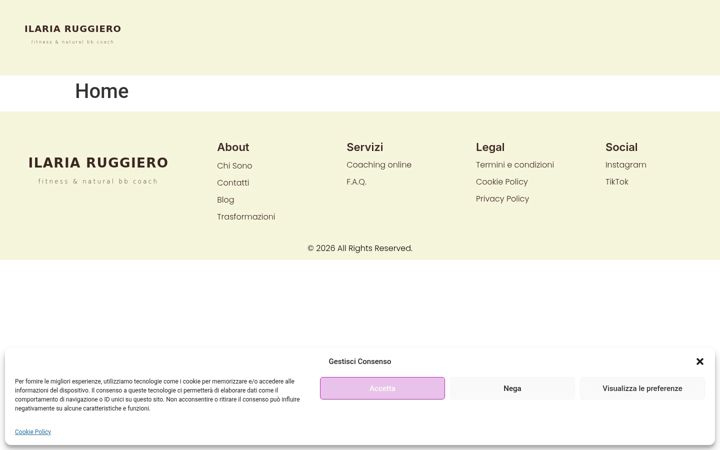Viewport: 720px width, 450px height.
Task: Click the Ilaria Ruggiero footer logo
Action: point(98,170)
